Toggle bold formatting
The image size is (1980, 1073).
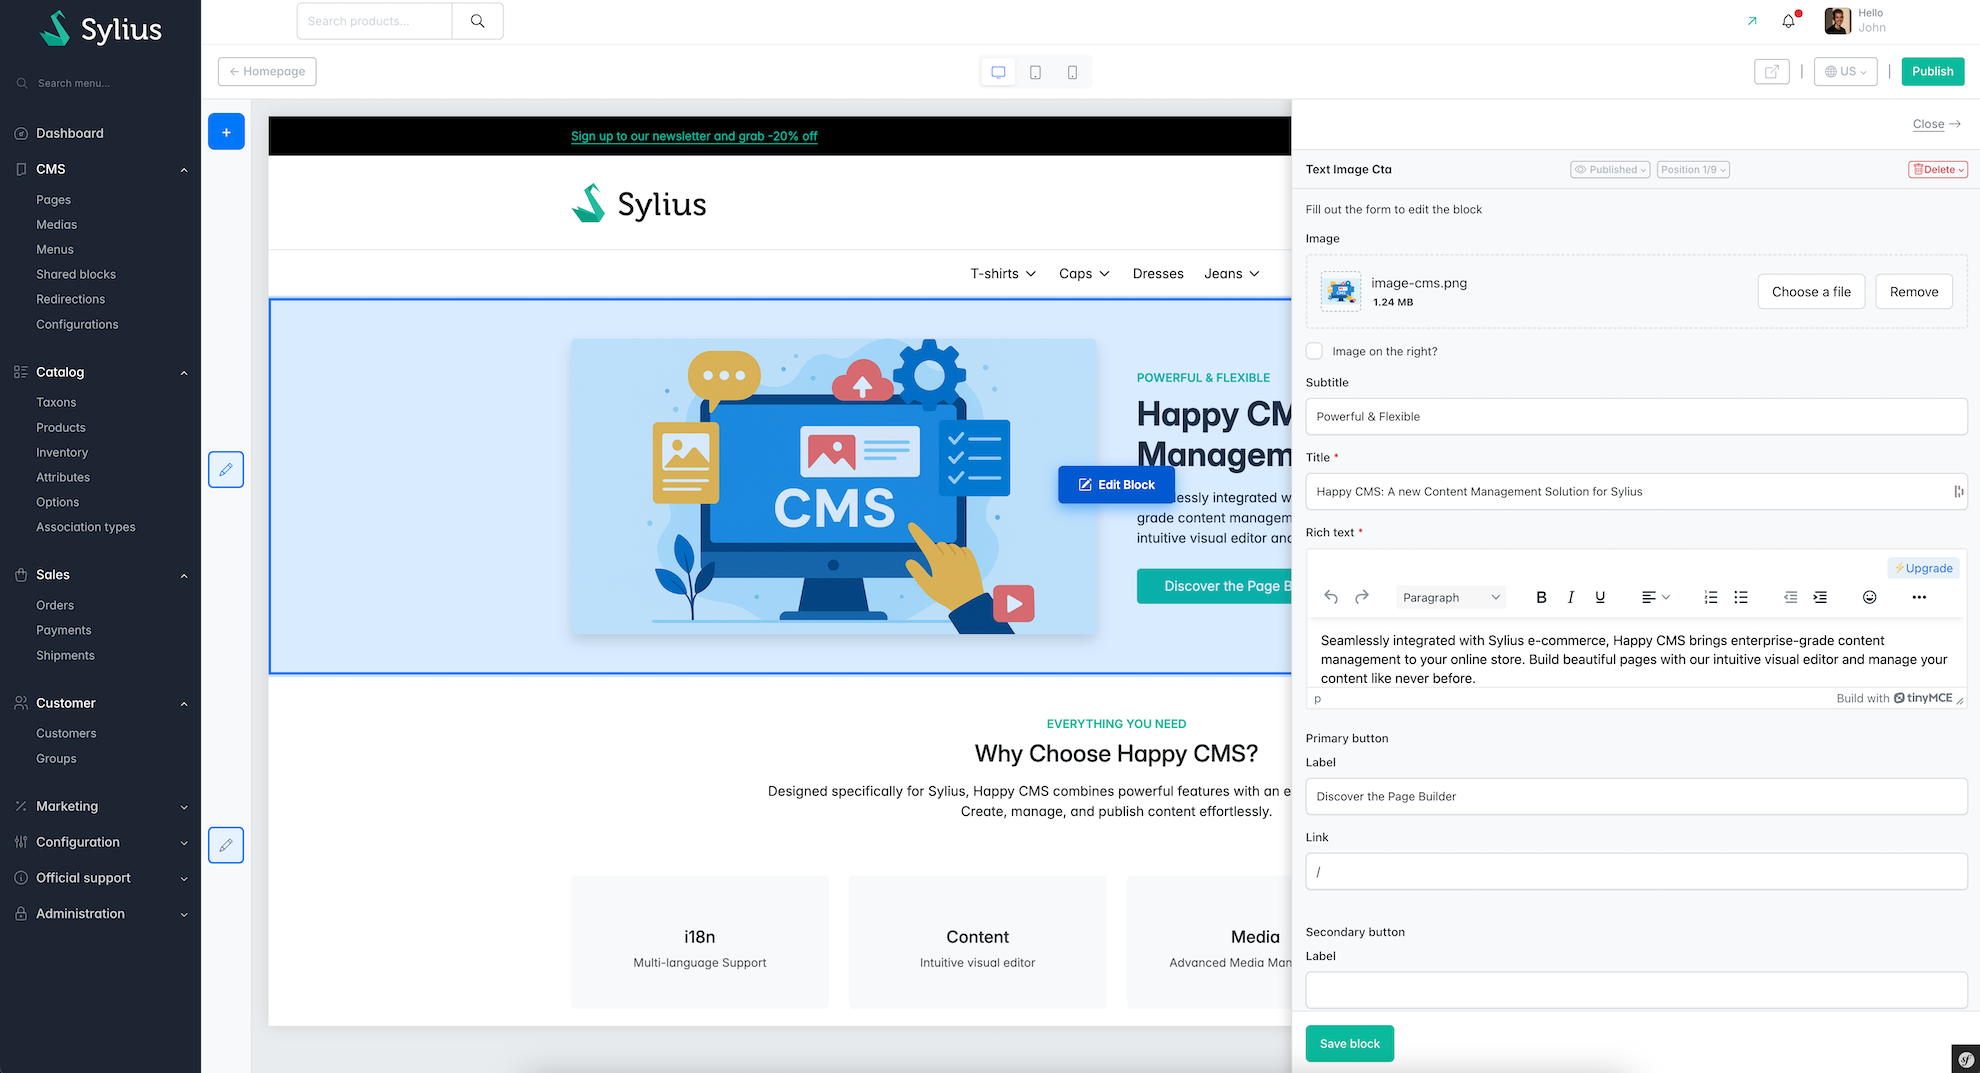[x=1541, y=597]
